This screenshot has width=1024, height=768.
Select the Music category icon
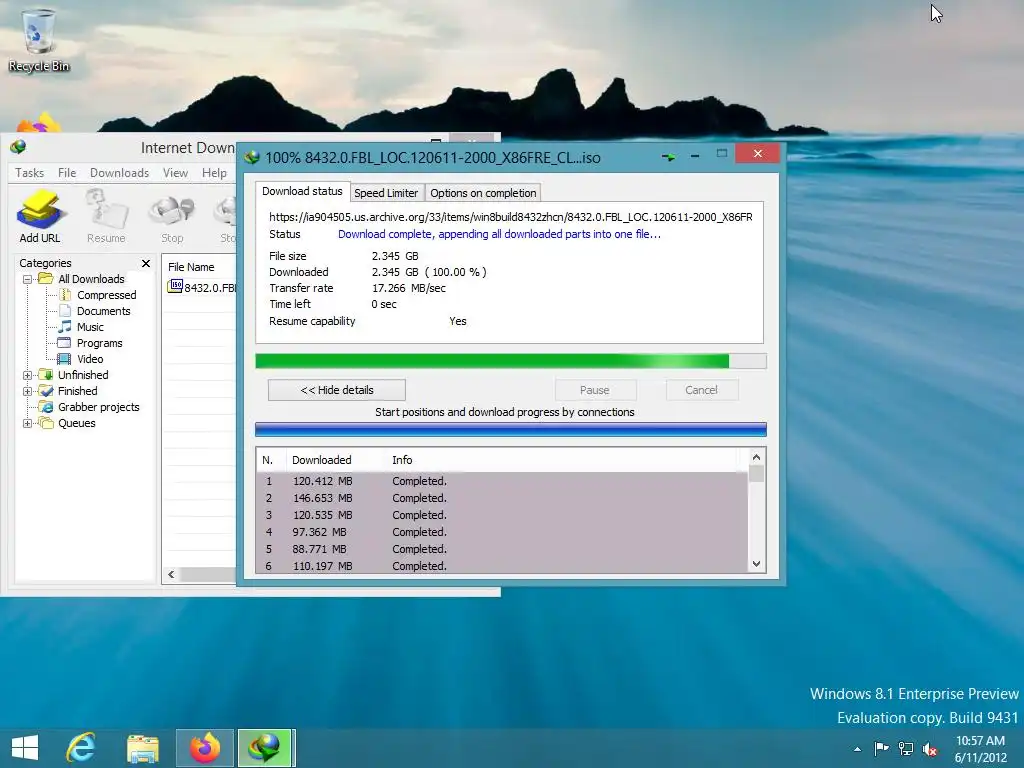coord(65,327)
